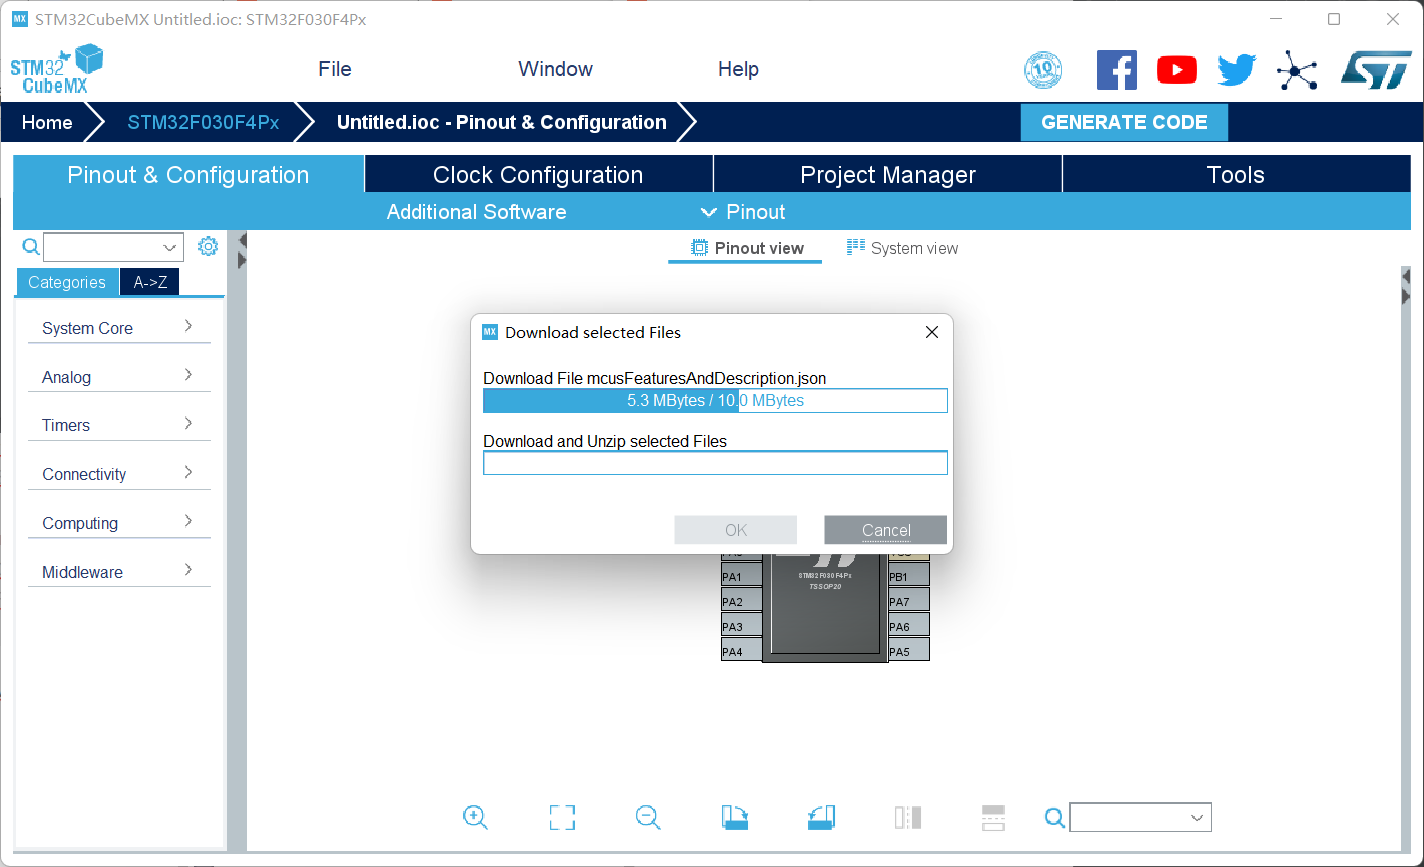
Task: Click pin PA3 on chip
Action: [742, 626]
